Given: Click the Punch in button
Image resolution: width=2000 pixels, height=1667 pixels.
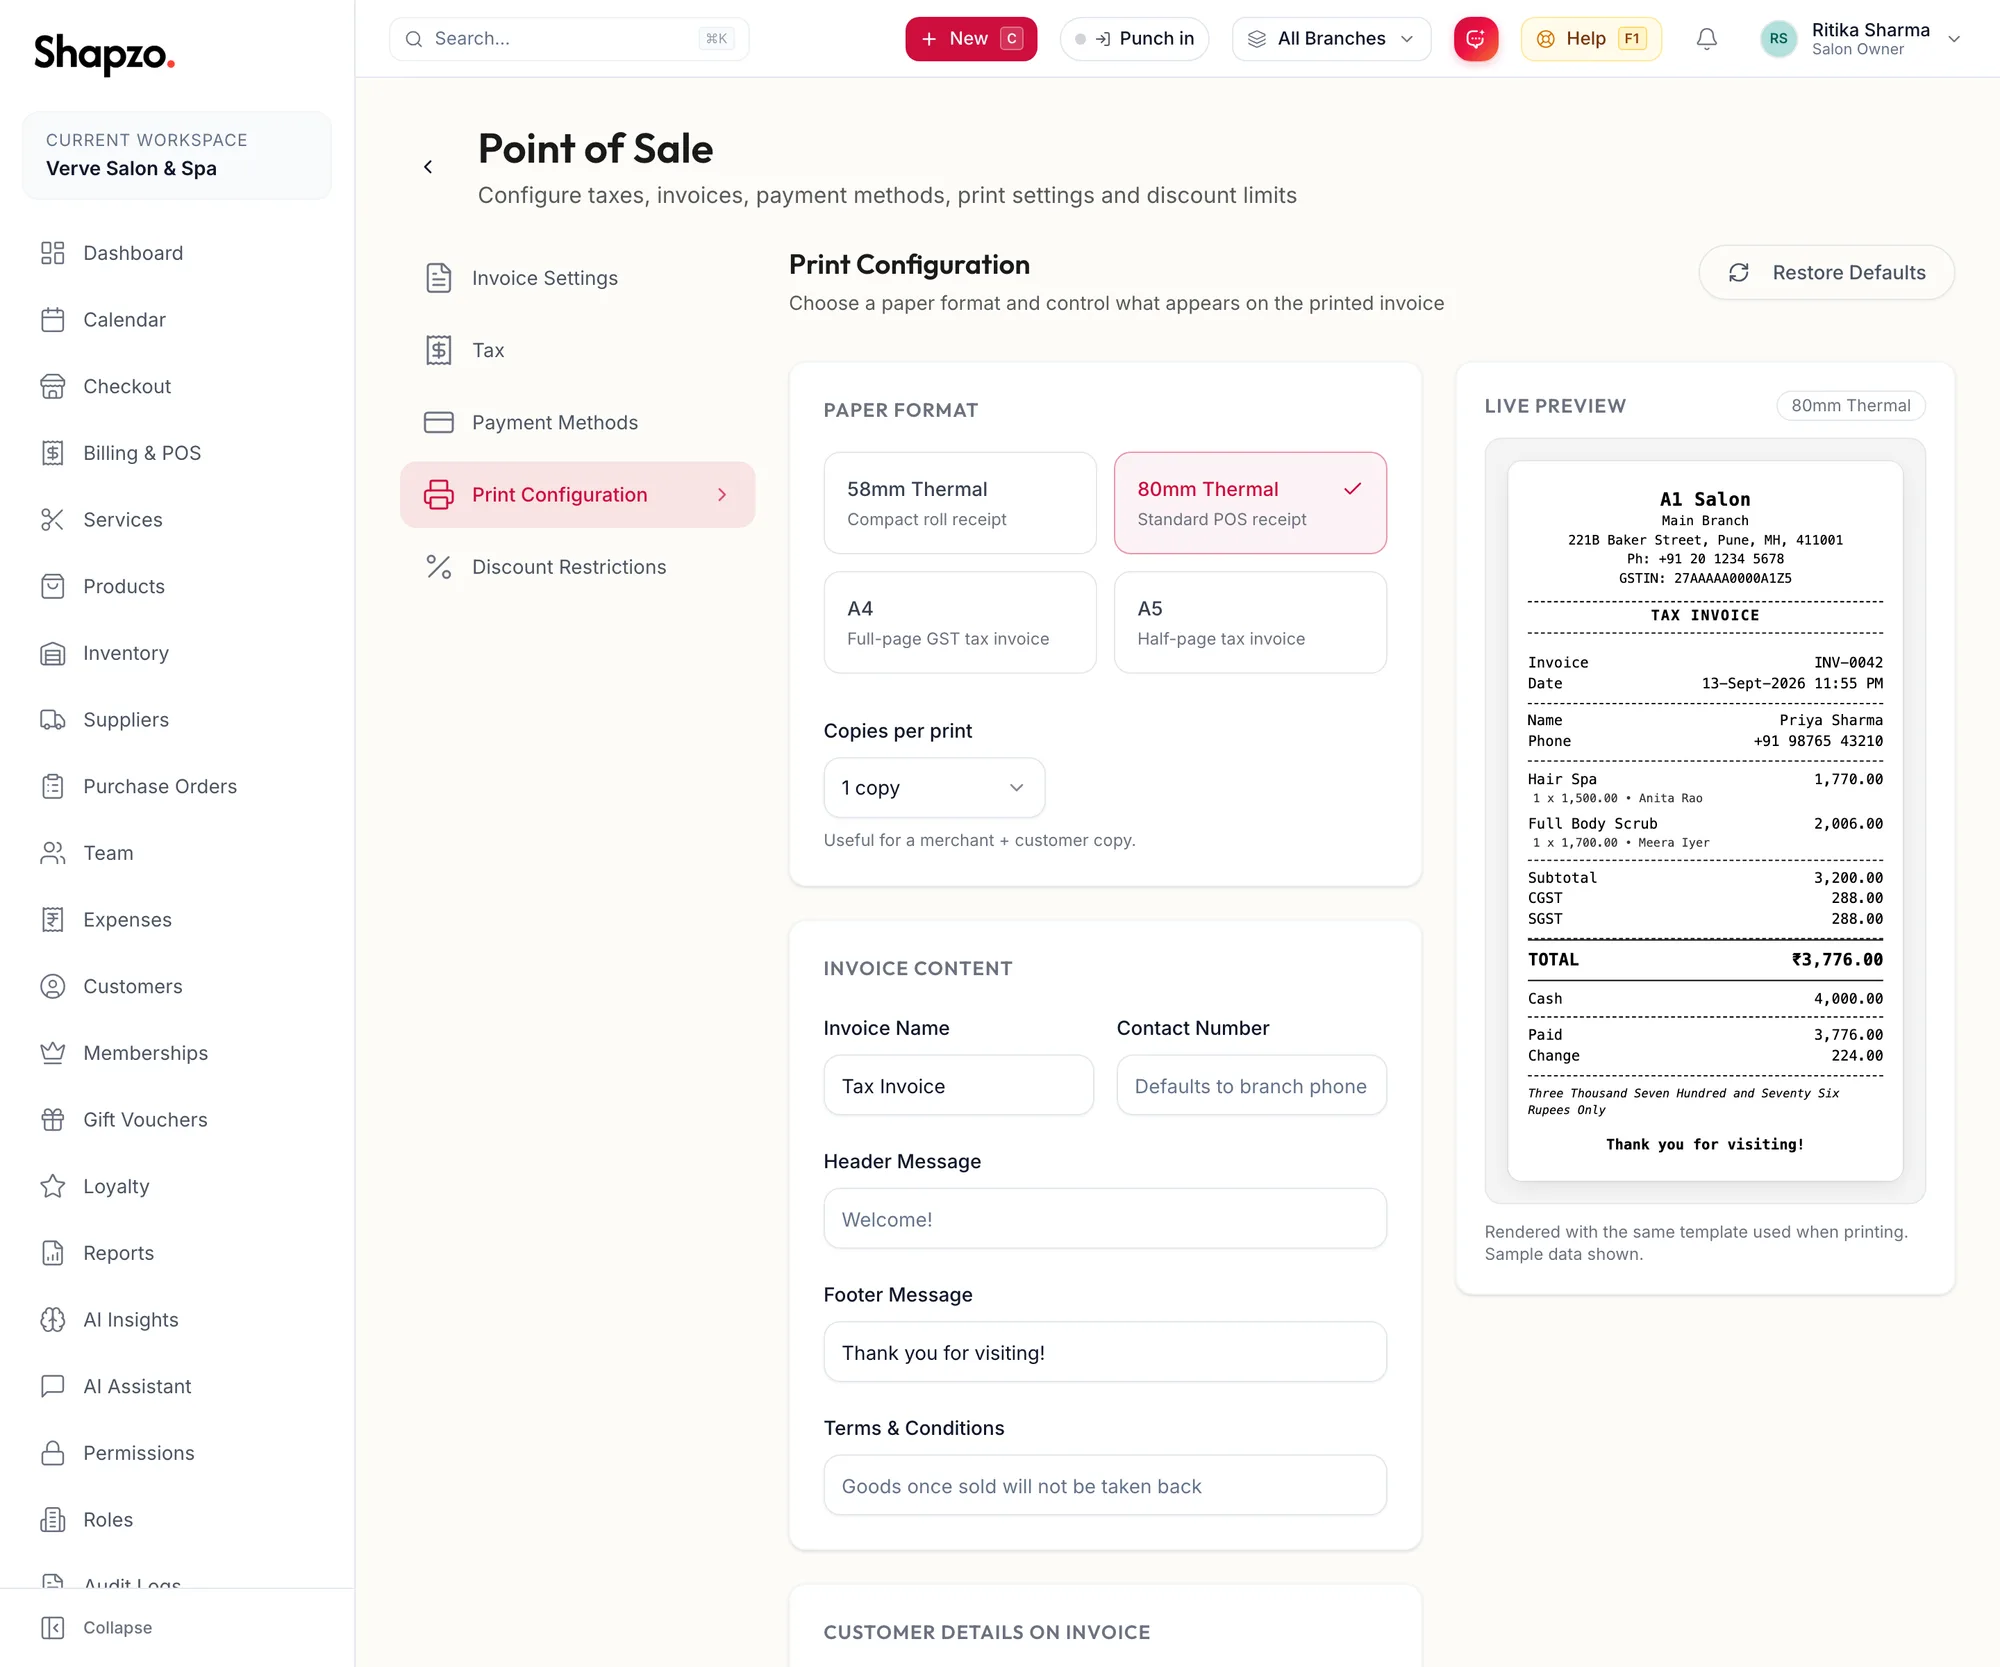Looking at the screenshot, I should pyautogui.click(x=1134, y=39).
